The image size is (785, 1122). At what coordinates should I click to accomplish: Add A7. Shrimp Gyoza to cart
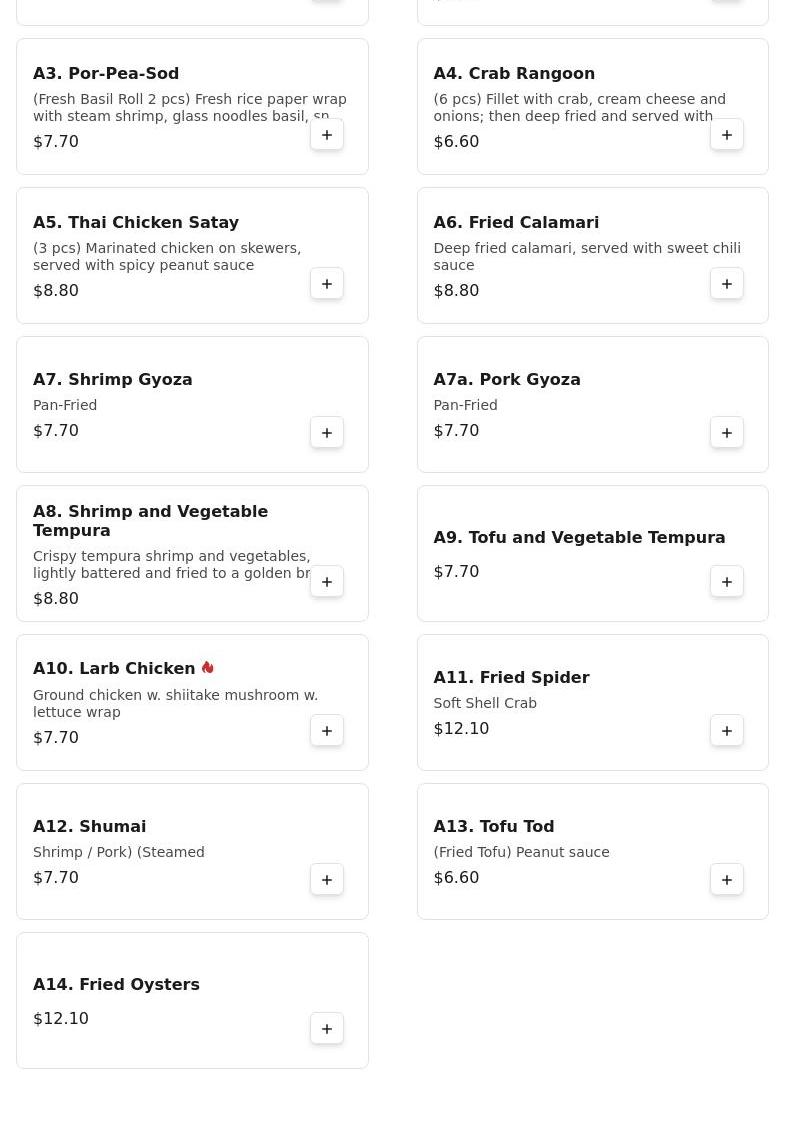(x=327, y=433)
